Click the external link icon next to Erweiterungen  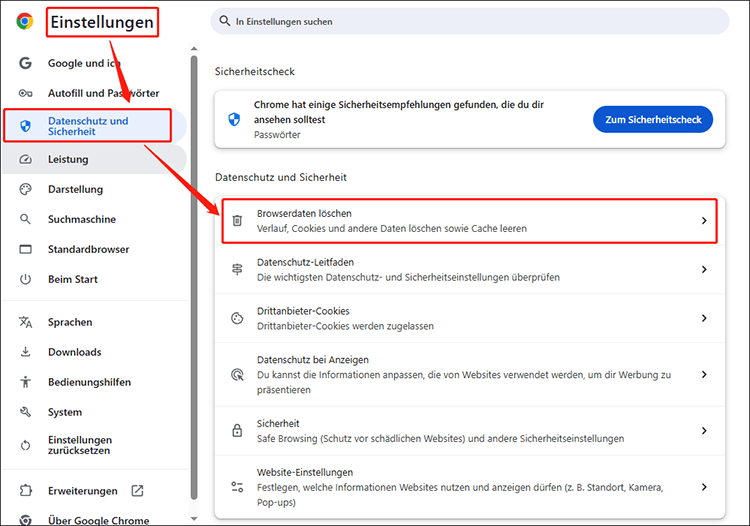click(137, 491)
